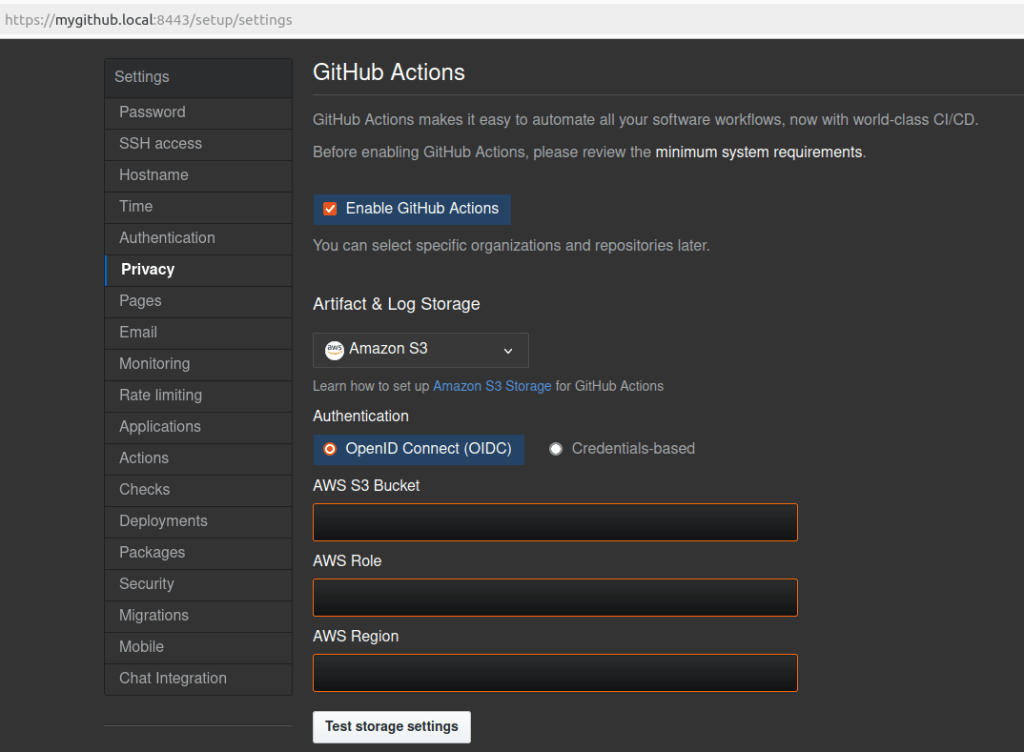Viewport: 1024px width, 752px height.
Task: Focus the AWS Region input field
Action: pyautogui.click(x=555, y=673)
